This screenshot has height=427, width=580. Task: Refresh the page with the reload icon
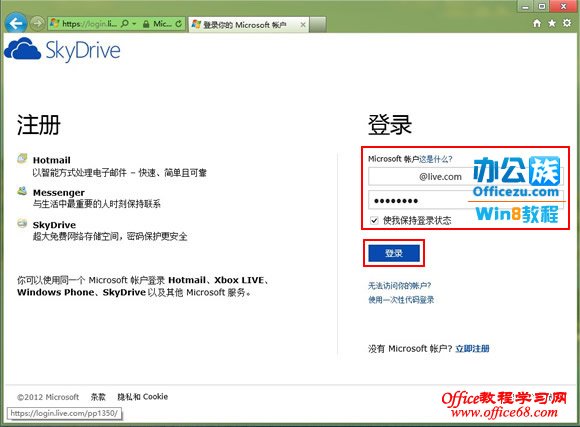point(179,24)
